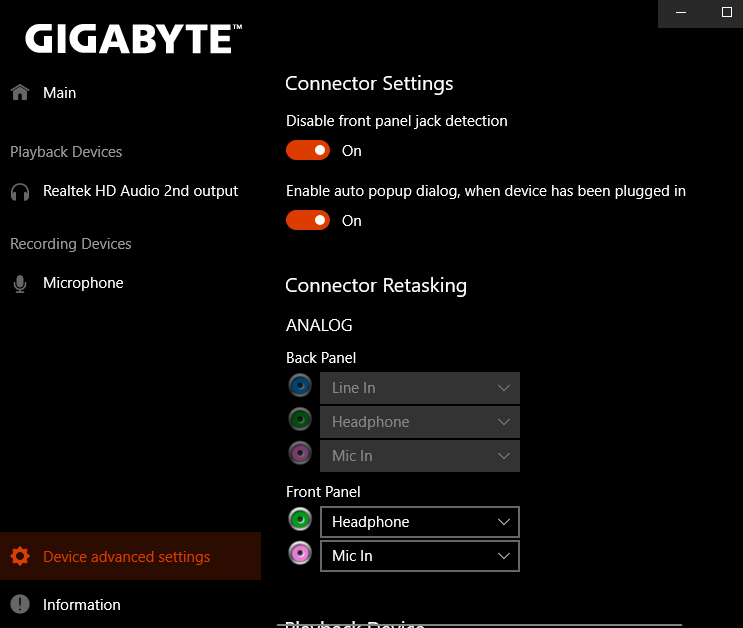The width and height of the screenshot is (743, 628).
Task: Click the exclamation icon beside Information
Action: pyautogui.click(x=20, y=604)
